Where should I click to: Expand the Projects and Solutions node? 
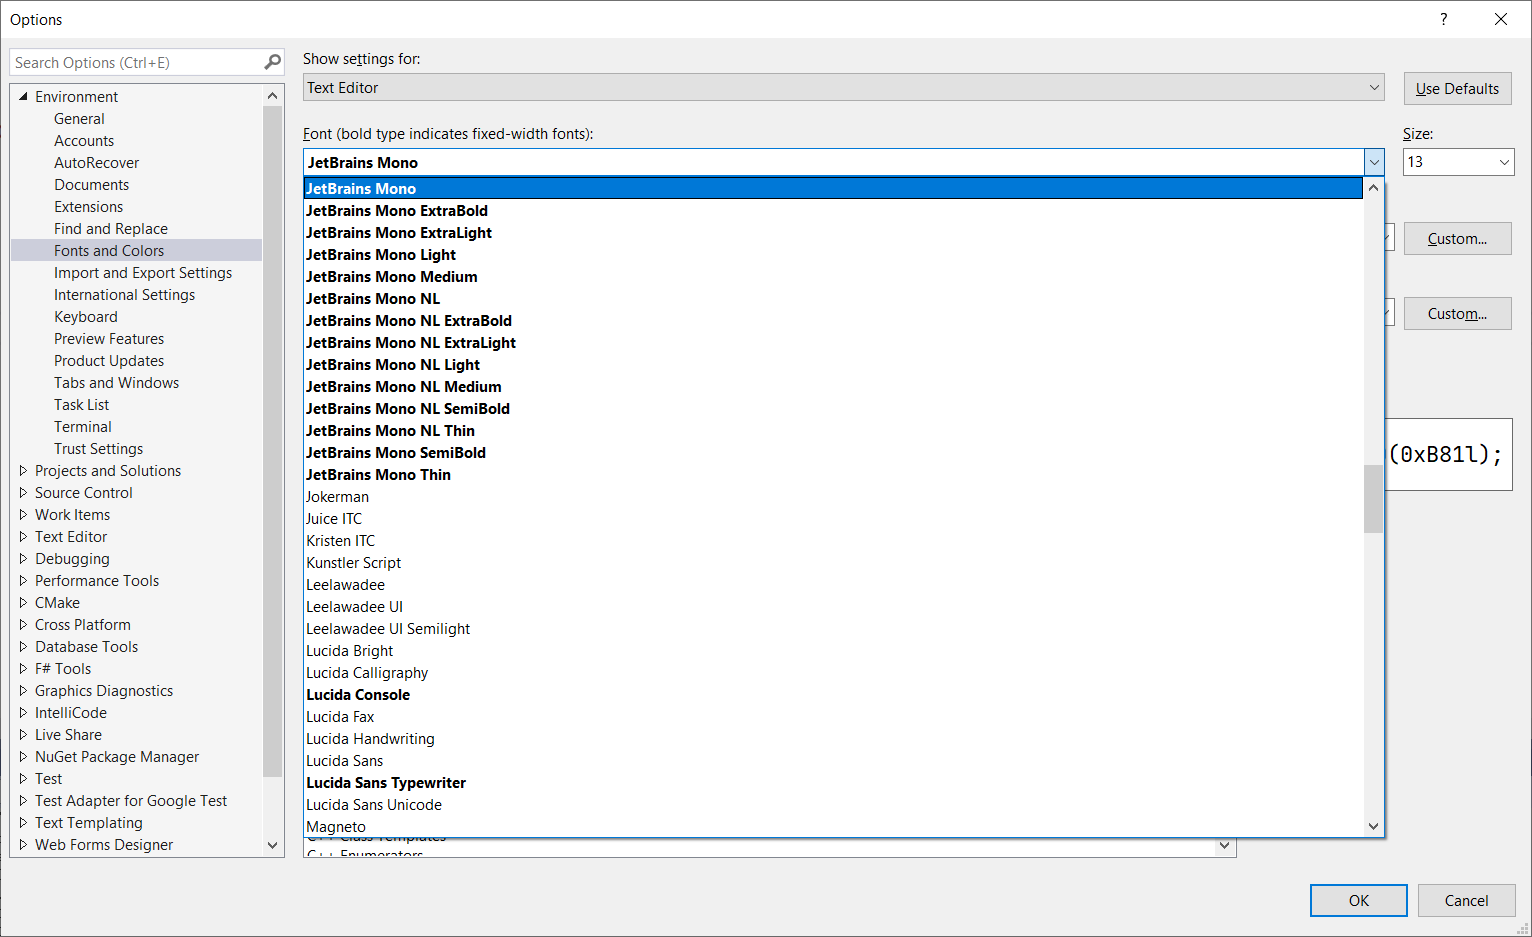[23, 470]
